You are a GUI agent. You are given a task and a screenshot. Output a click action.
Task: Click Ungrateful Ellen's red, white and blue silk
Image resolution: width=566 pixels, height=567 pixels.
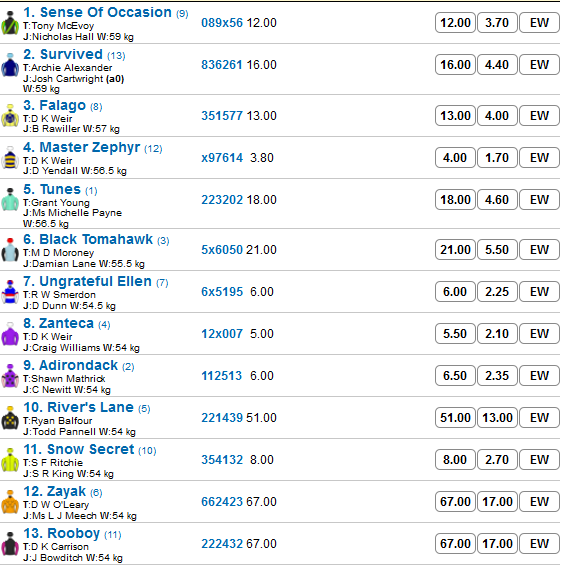point(10,292)
